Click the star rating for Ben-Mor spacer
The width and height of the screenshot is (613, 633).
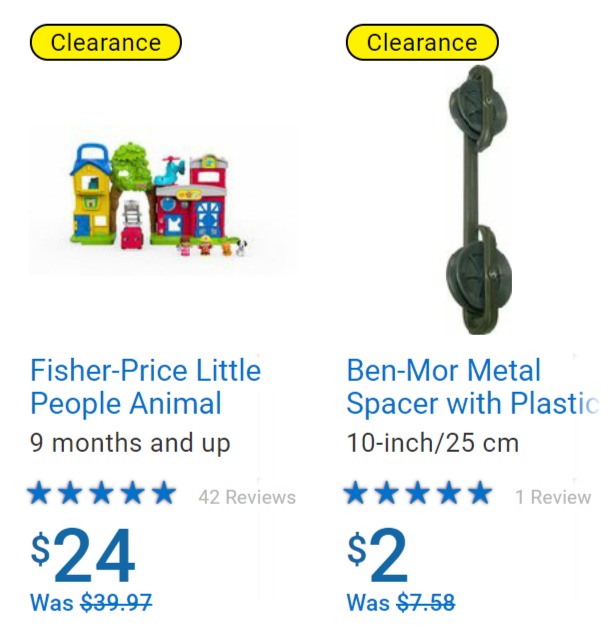click(418, 493)
